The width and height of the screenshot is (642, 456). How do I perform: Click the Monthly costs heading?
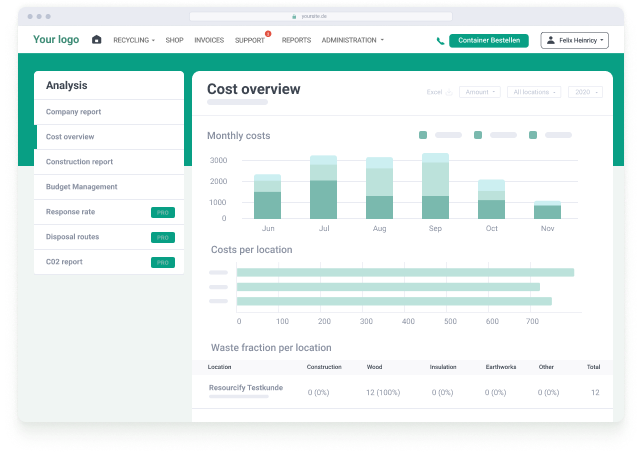coord(239,135)
